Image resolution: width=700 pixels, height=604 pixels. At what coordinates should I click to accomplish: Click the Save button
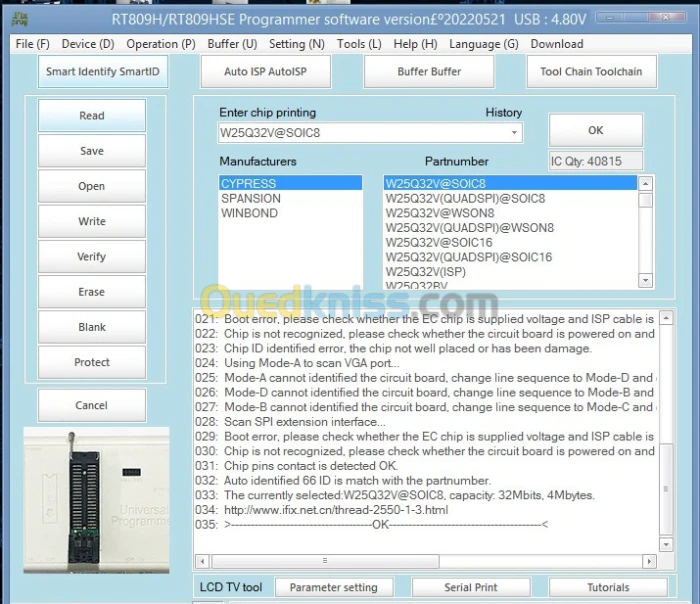92,151
